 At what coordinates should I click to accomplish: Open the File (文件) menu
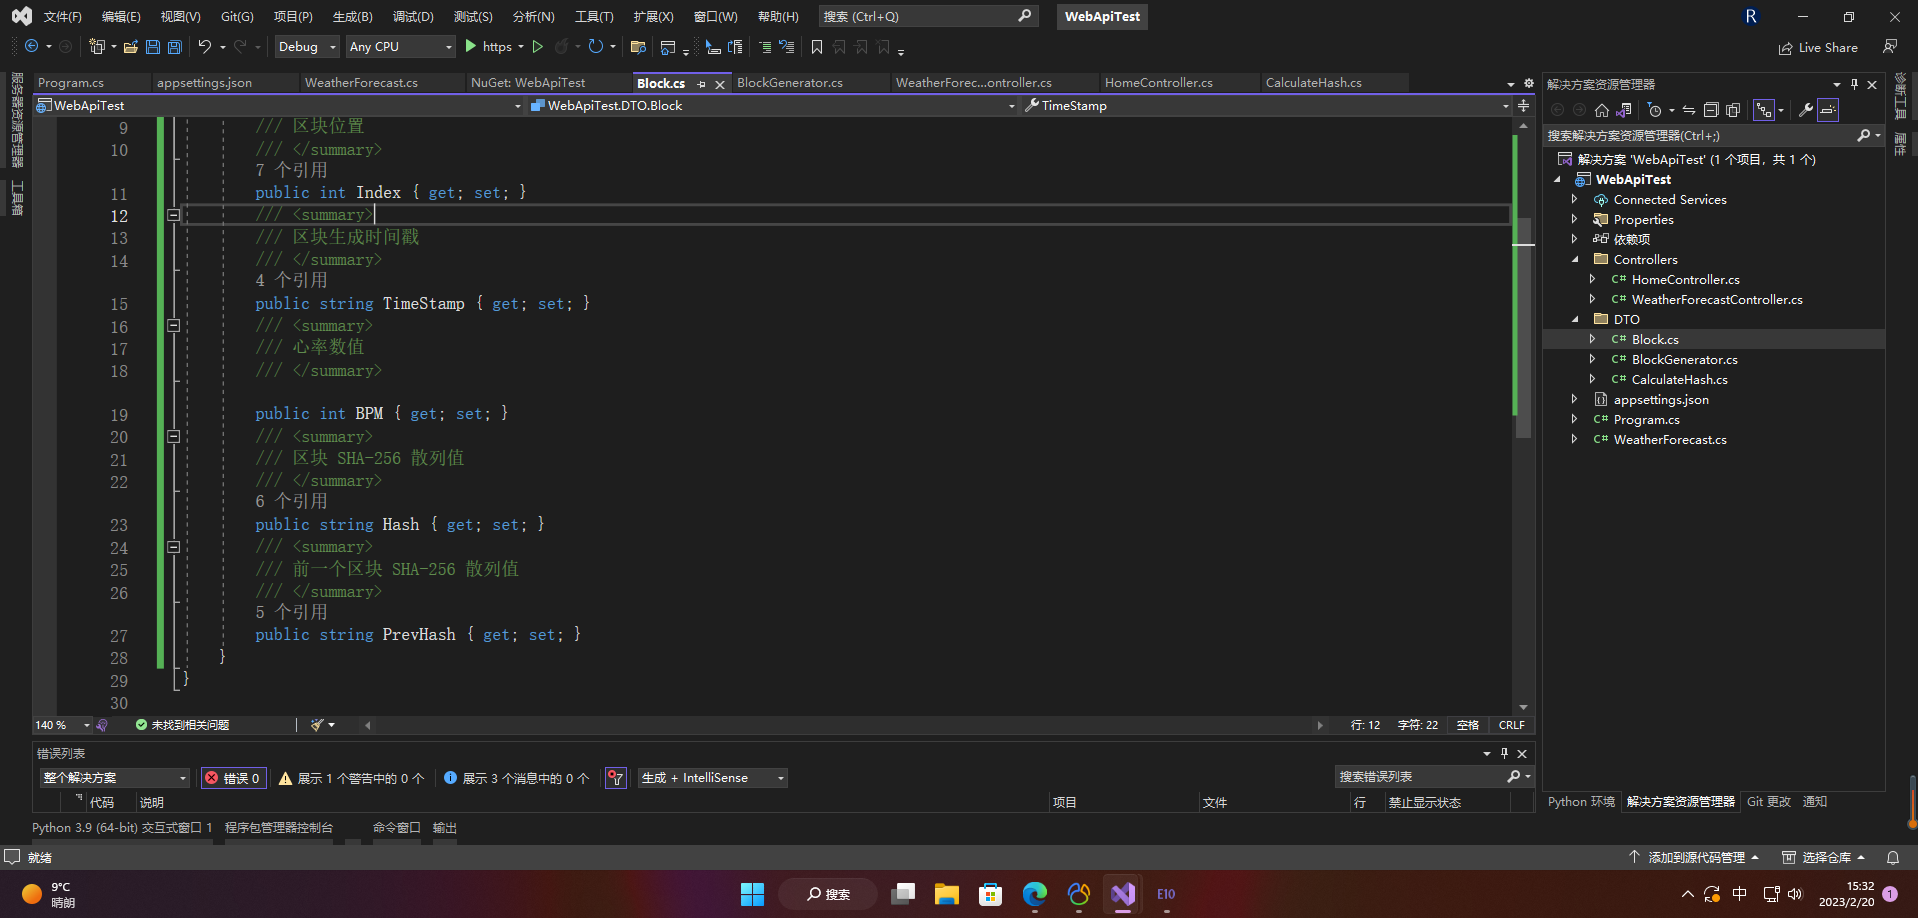62,17
